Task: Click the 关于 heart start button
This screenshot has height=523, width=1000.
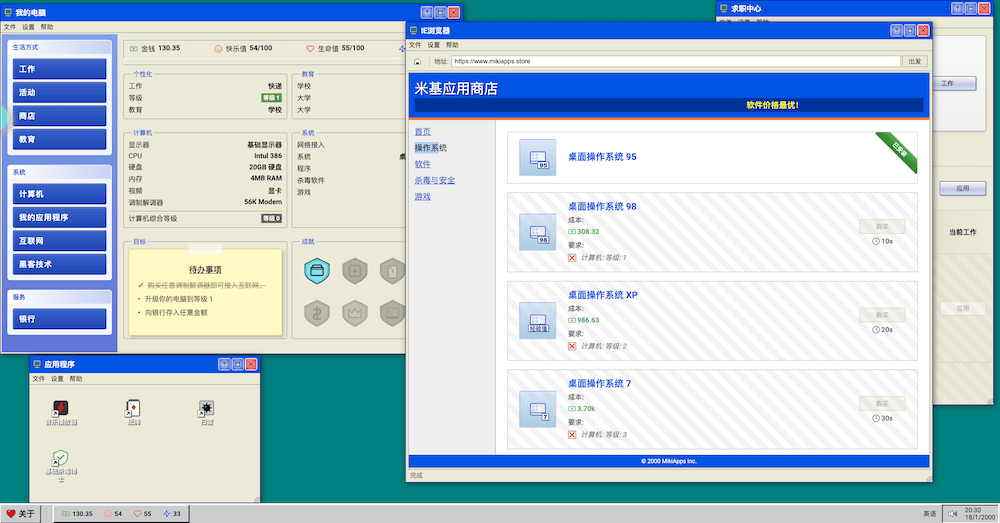Action: pyautogui.click(x=21, y=514)
